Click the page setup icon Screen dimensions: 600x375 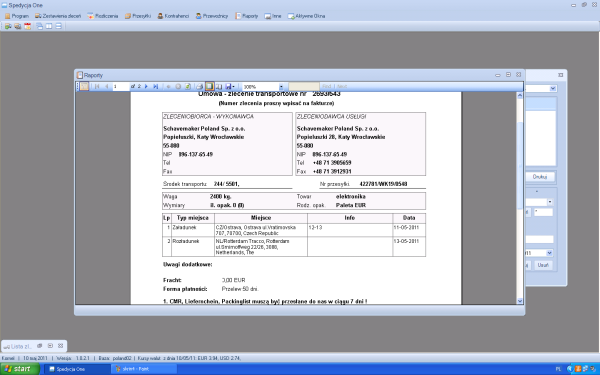219,86
